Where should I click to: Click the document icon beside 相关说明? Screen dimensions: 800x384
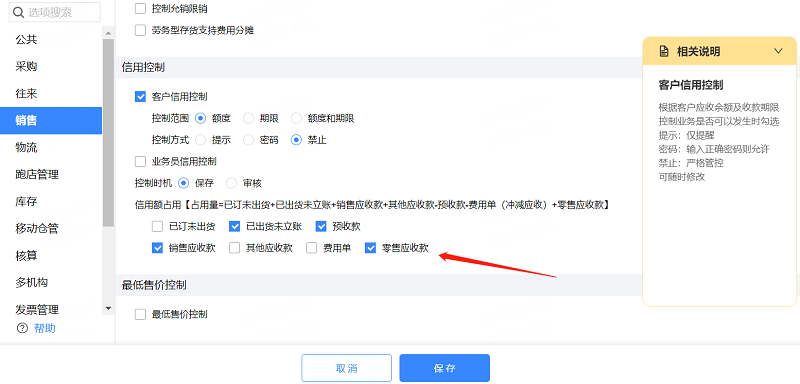pyautogui.click(x=664, y=51)
